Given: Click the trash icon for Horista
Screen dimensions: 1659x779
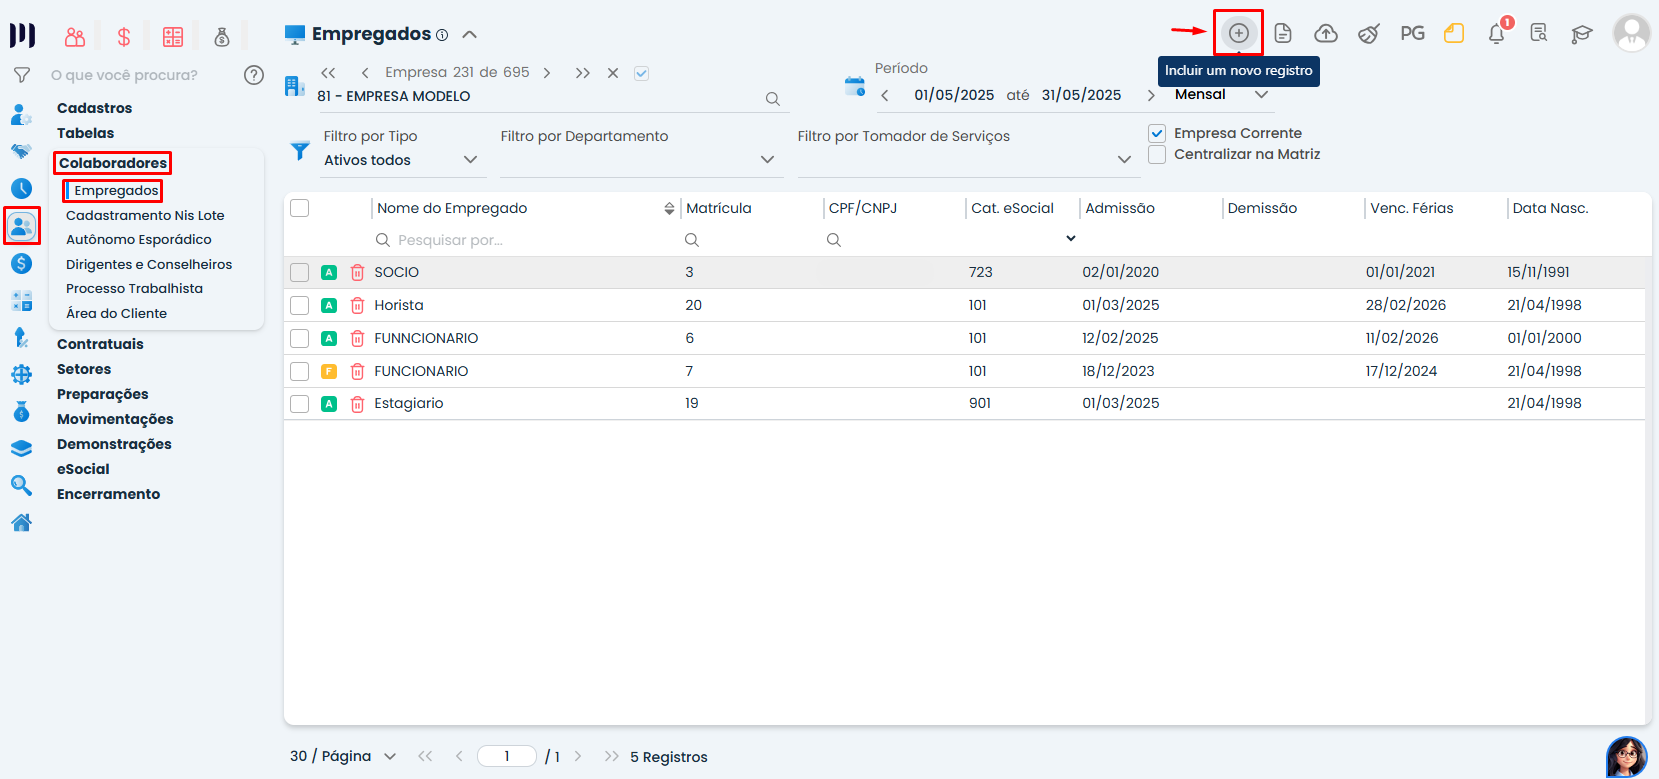Looking at the screenshot, I should 357,306.
